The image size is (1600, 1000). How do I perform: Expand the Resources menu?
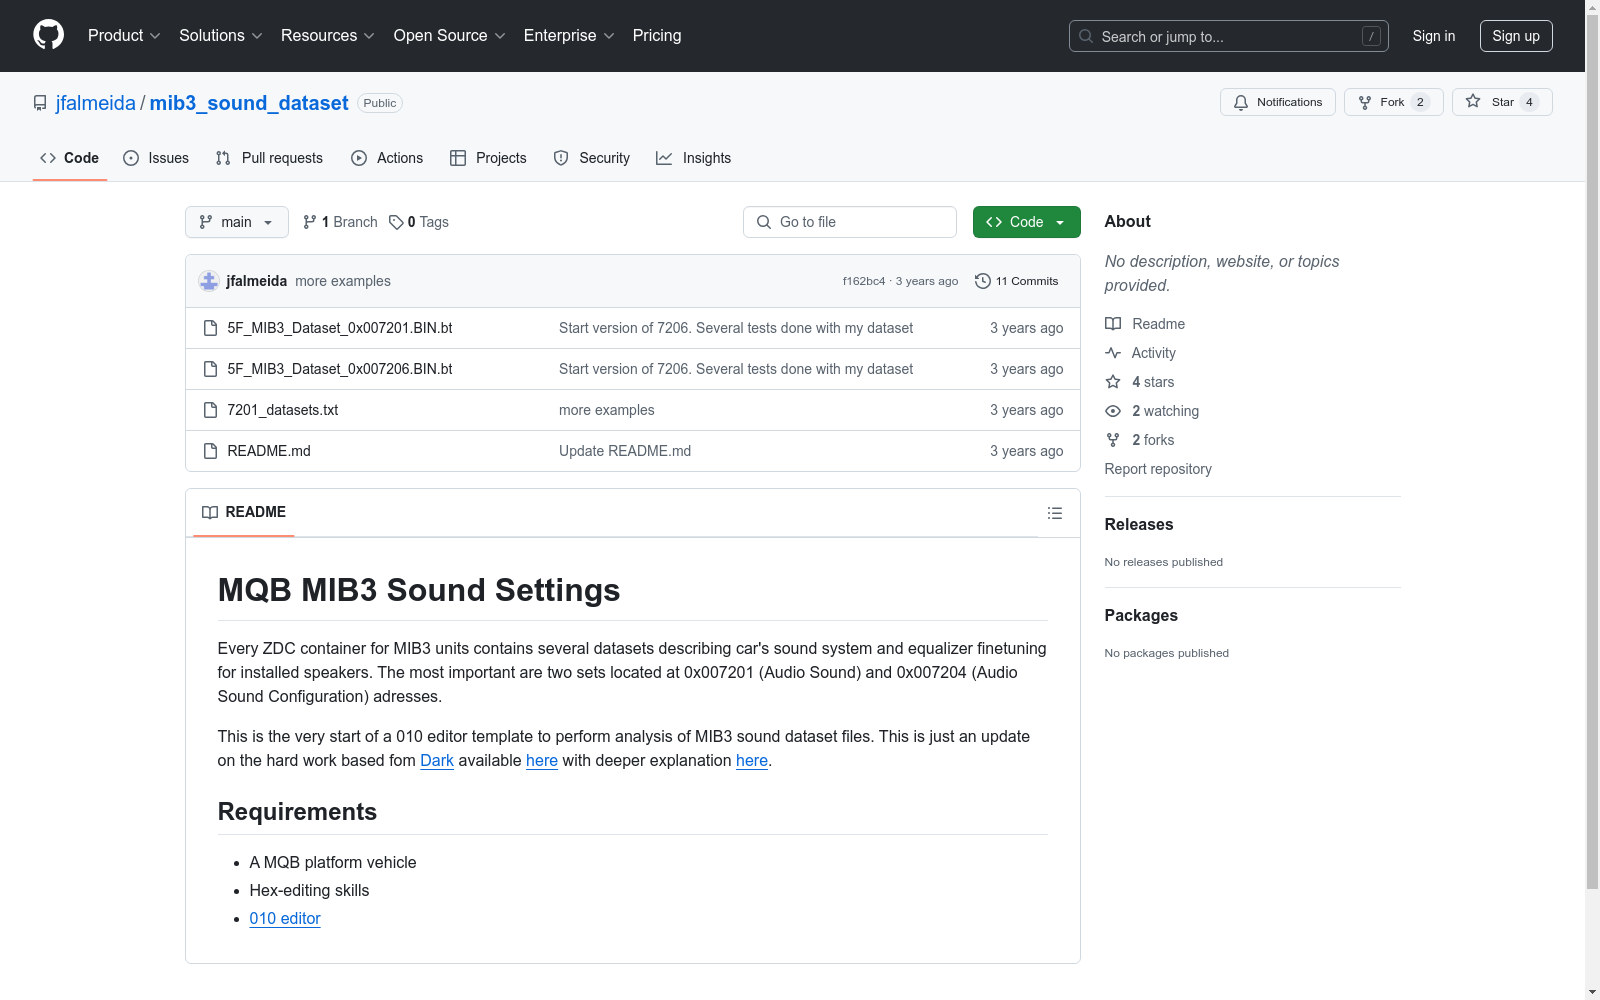(x=328, y=35)
